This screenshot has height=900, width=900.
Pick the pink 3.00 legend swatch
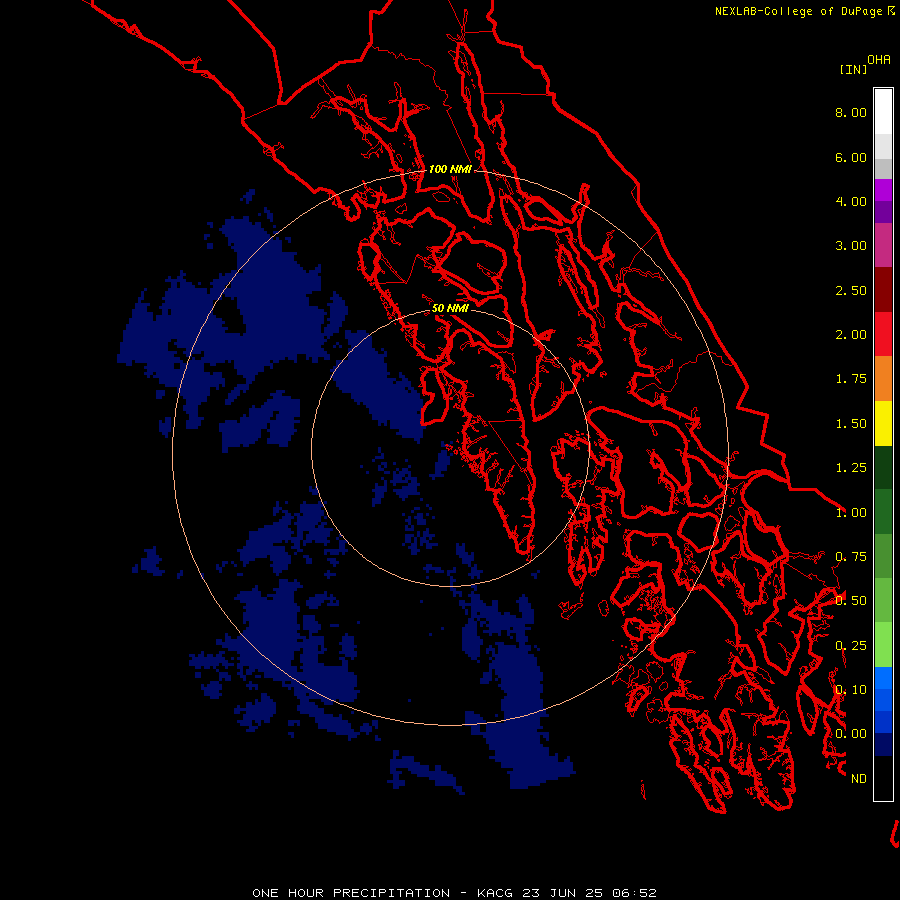tap(883, 245)
